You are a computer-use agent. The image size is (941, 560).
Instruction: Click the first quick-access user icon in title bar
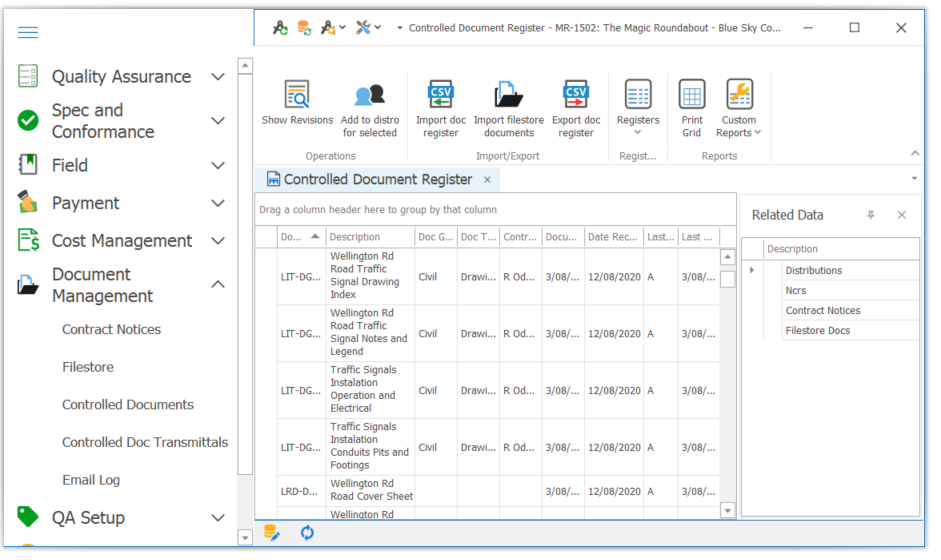point(280,28)
